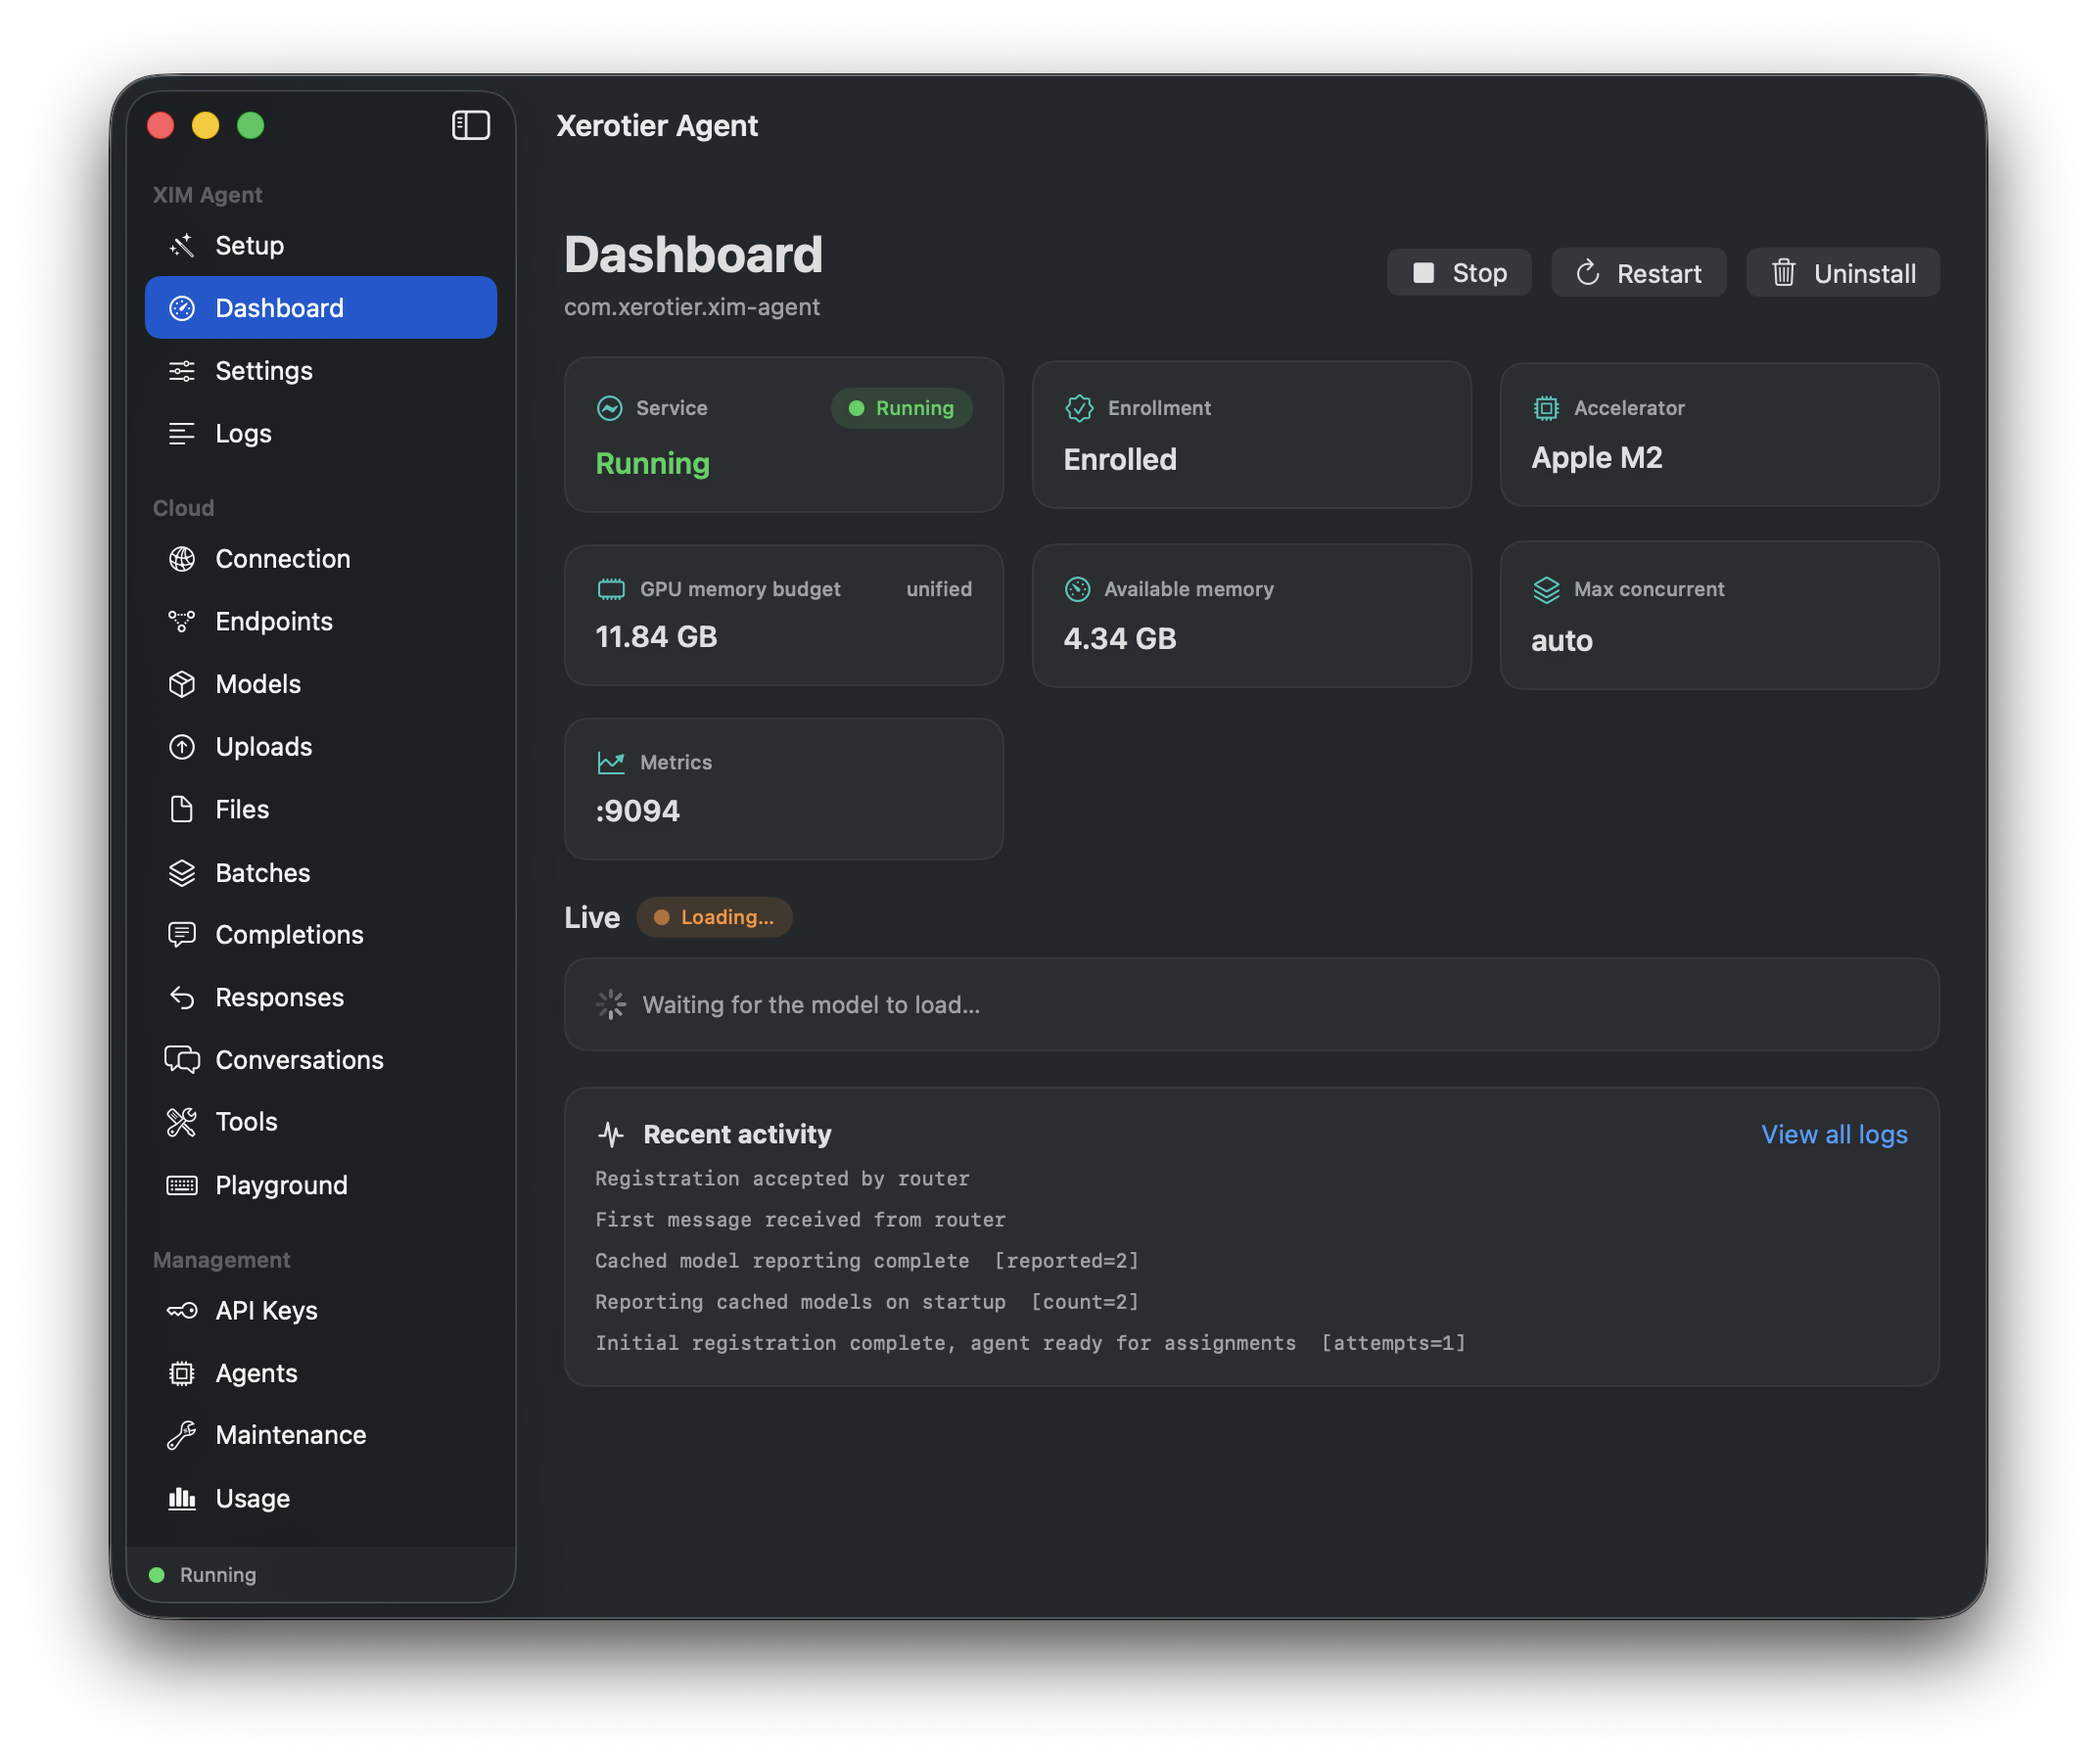The image size is (2097, 1764).
Task: Go to Settings in the sidebar
Action: (x=320, y=371)
